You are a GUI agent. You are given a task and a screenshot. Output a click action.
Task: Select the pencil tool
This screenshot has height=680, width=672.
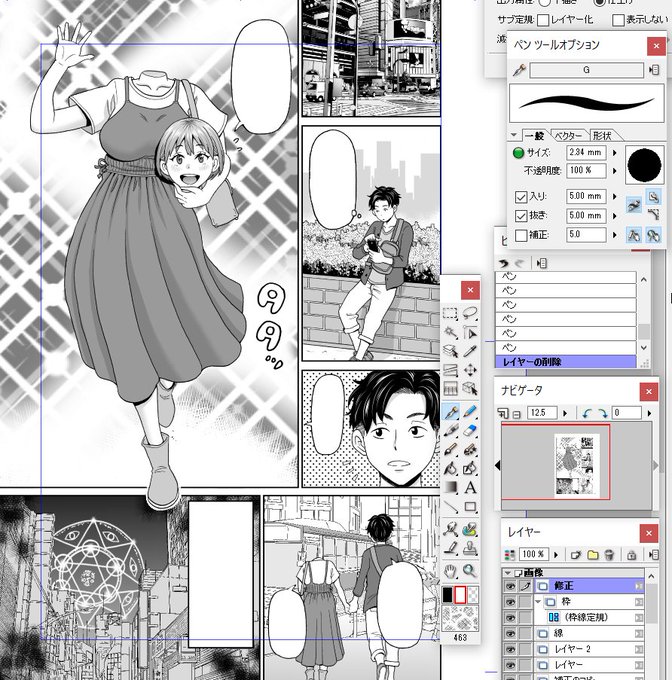click(x=470, y=411)
